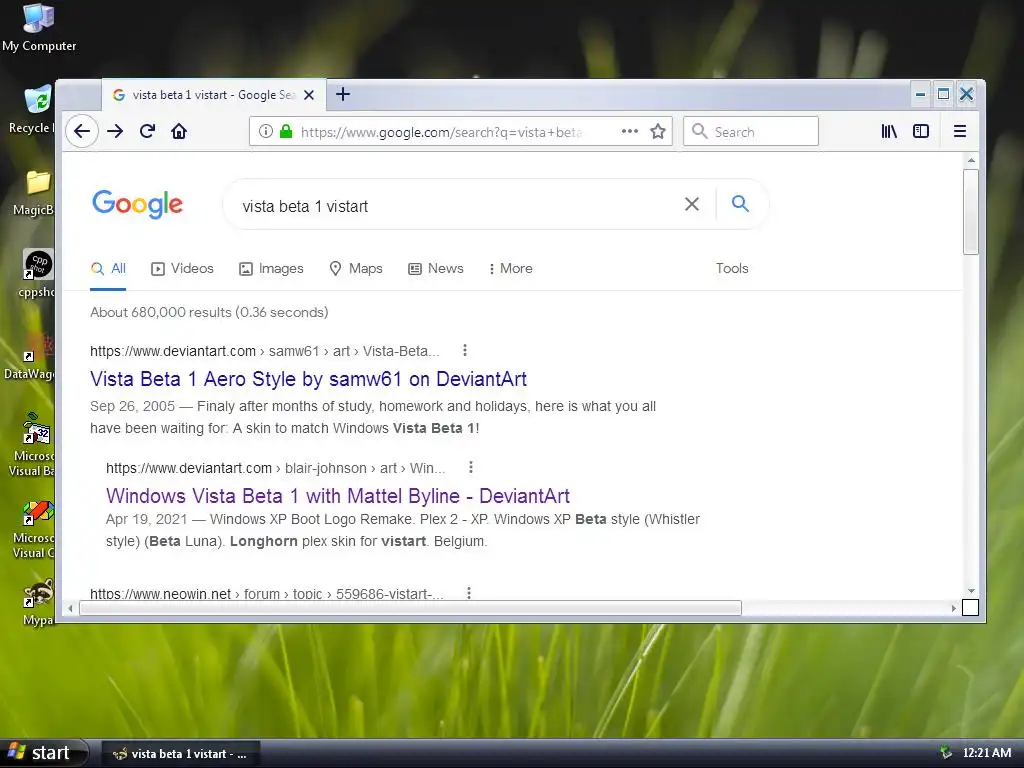The width and height of the screenshot is (1024, 768).
Task: Open Vista Beta 1 Aero Style link
Action: pos(308,379)
